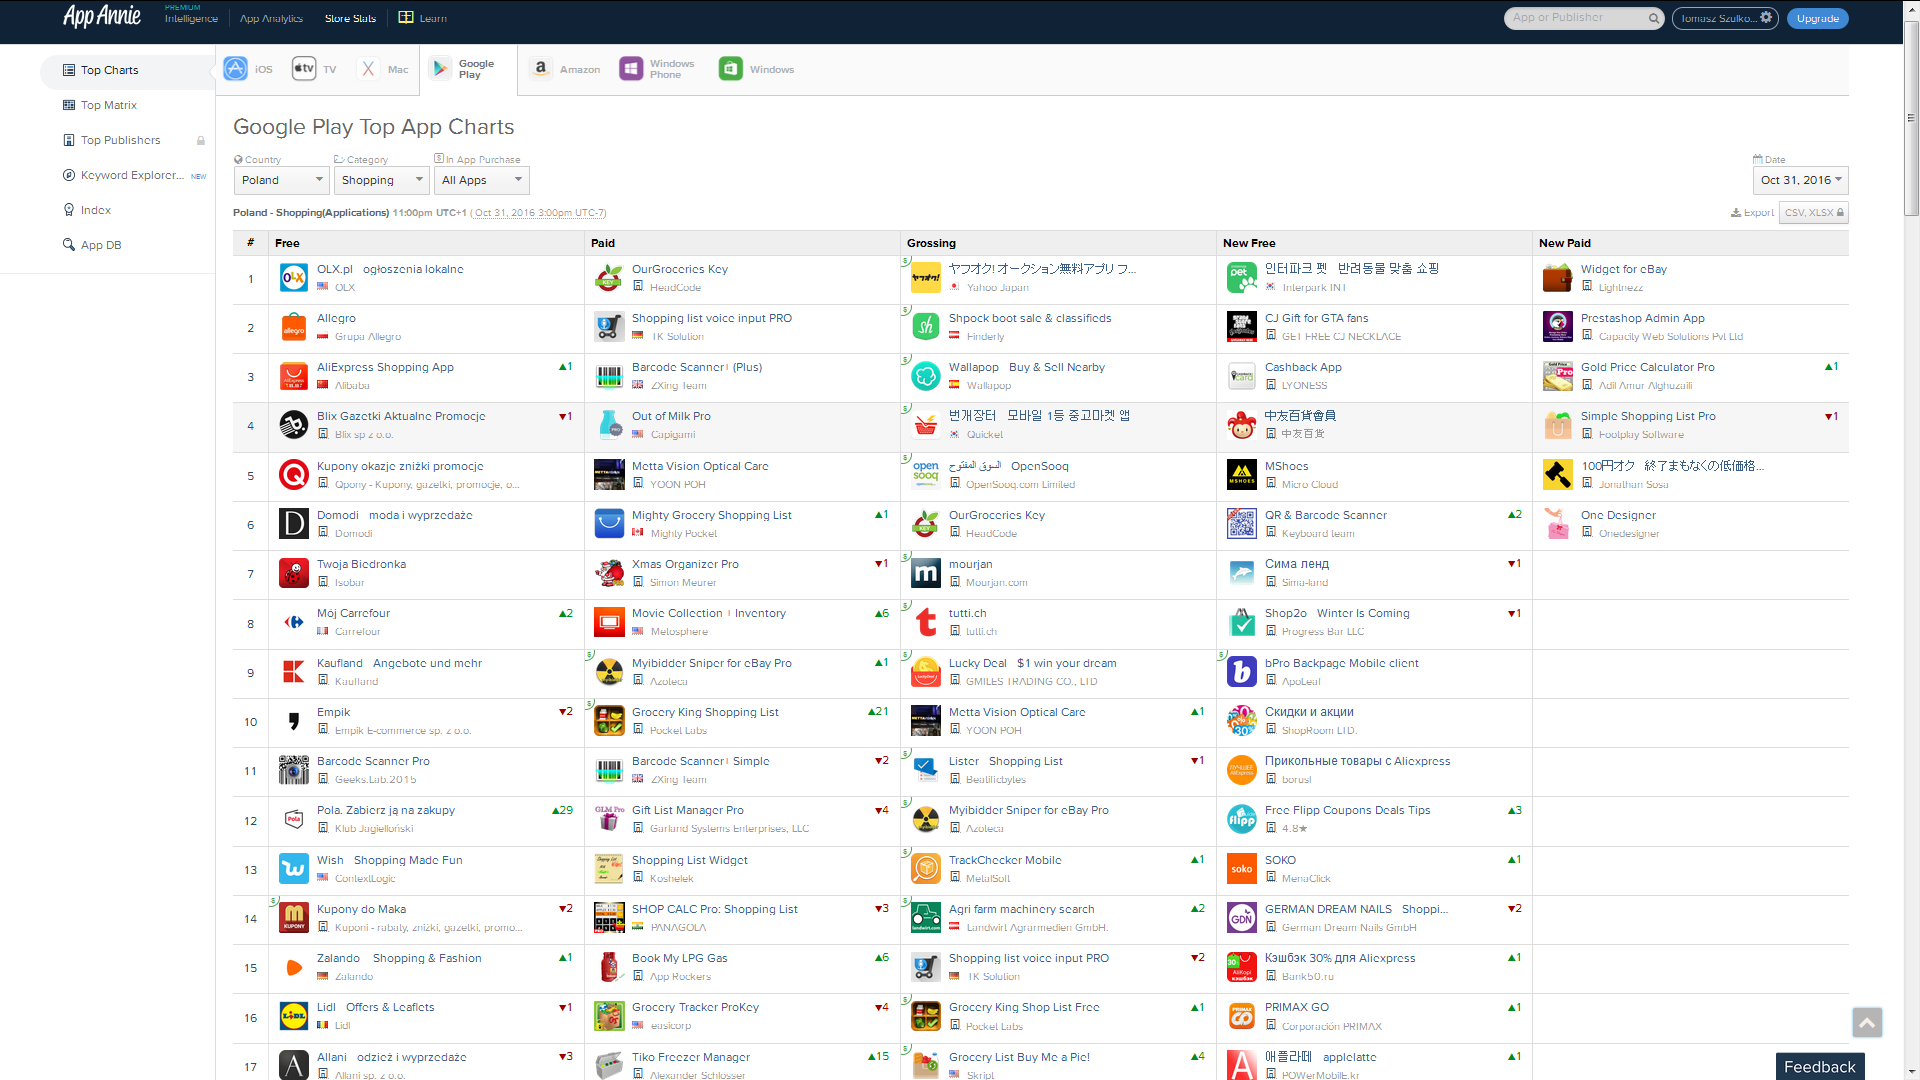This screenshot has height=1080, width=1920.
Task: Open the Country dropdown showing Poland
Action: tap(281, 180)
